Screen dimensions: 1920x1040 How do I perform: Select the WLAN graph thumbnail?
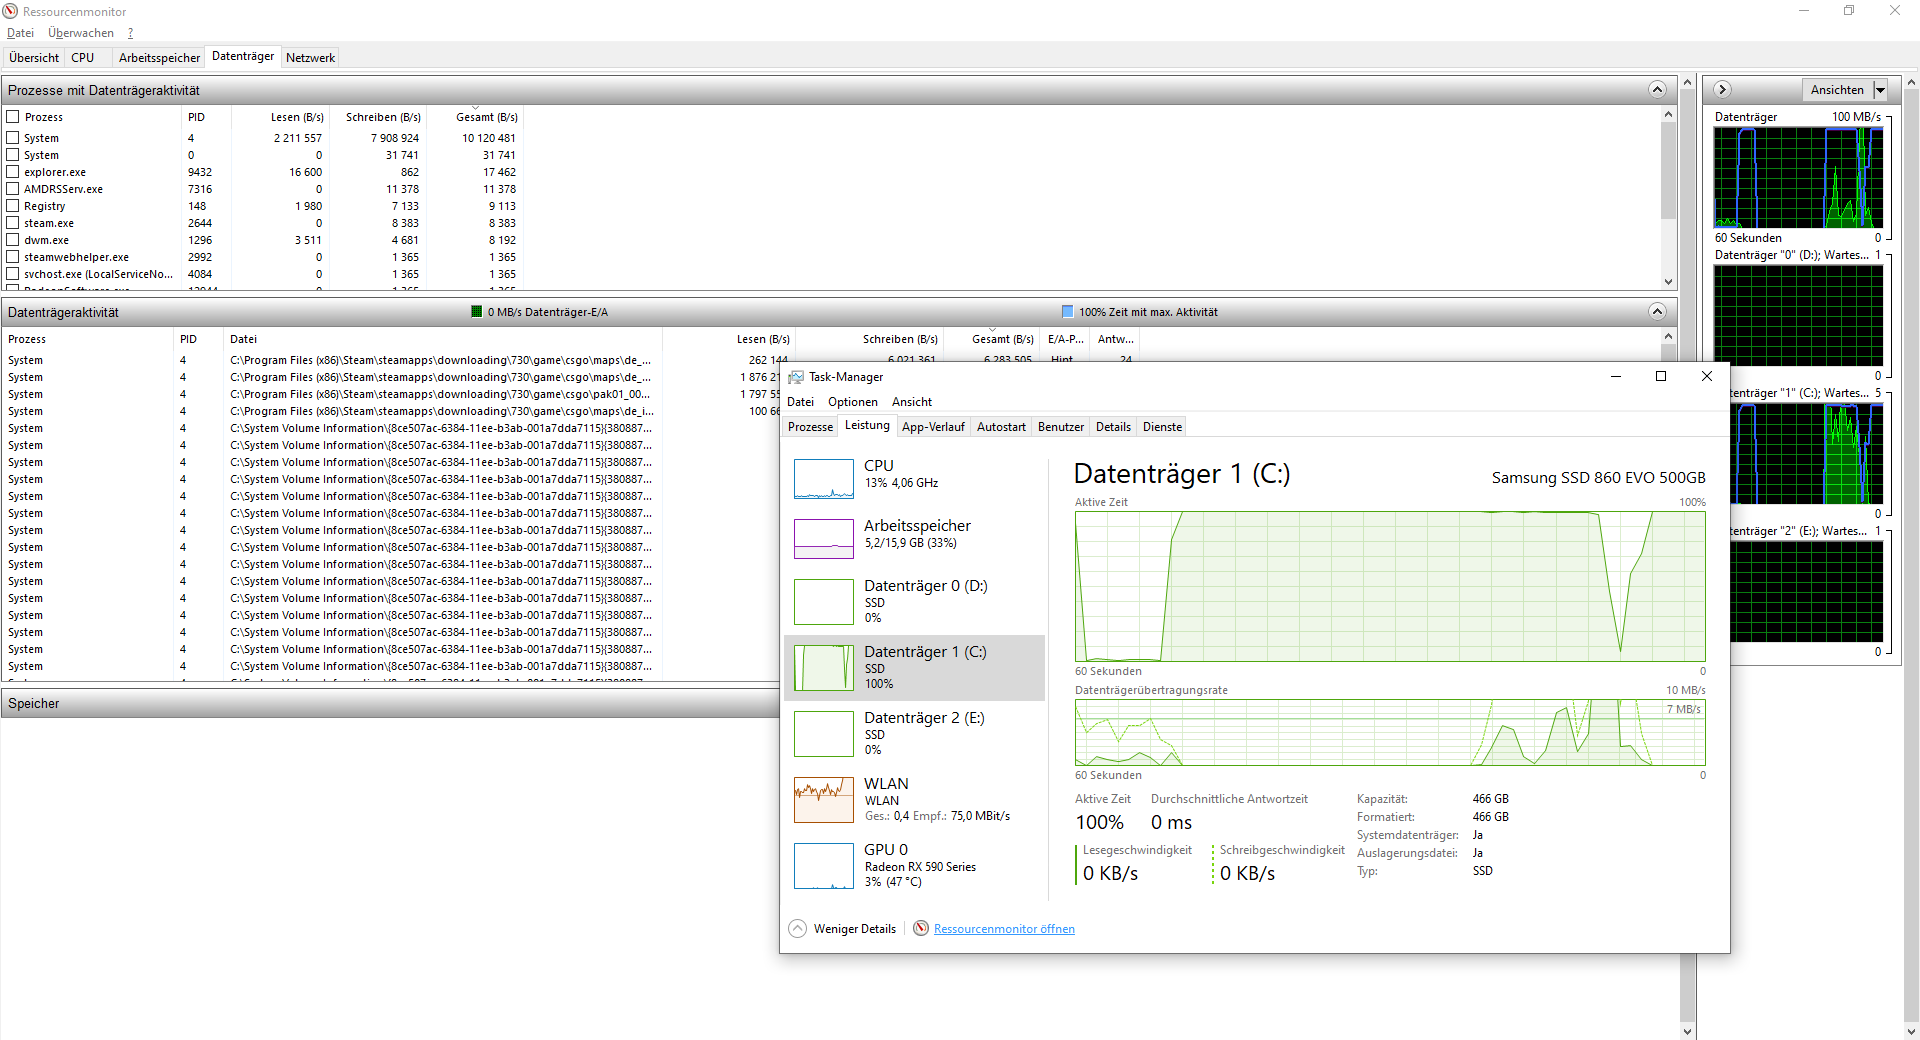[824, 800]
